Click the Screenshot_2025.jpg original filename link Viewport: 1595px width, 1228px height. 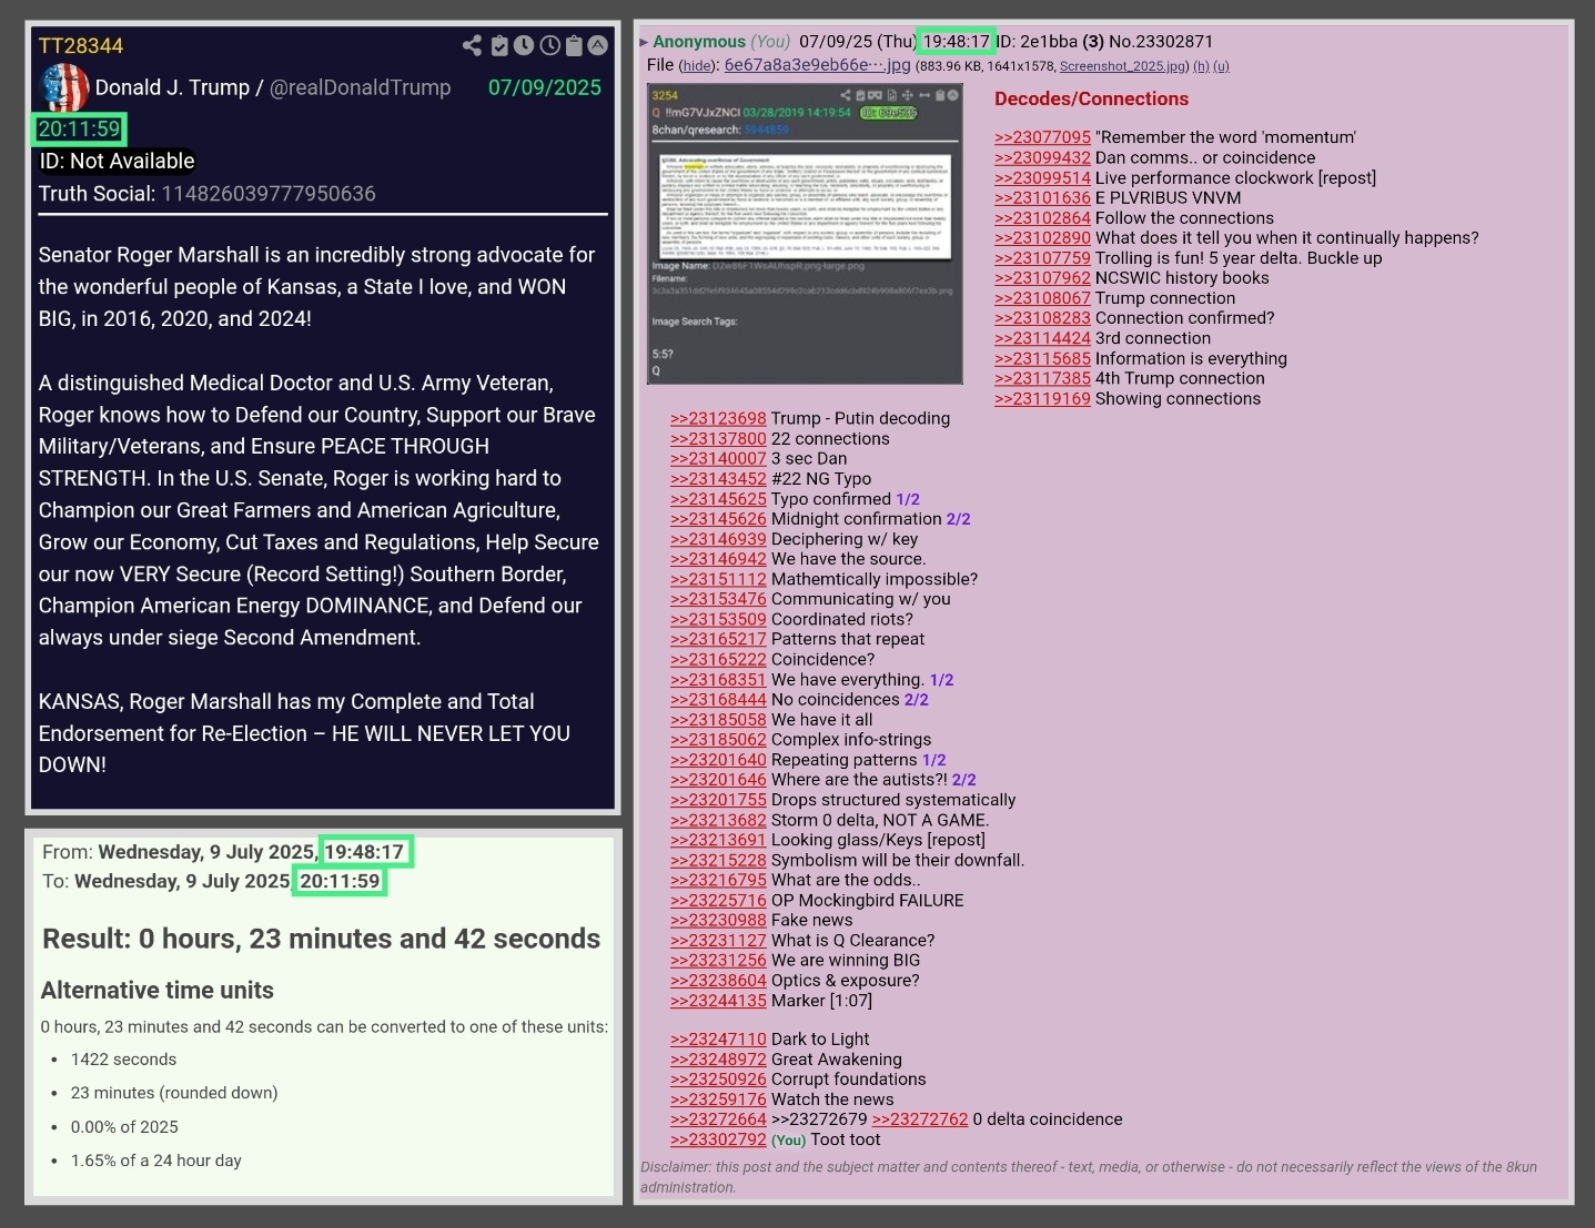click(x=1124, y=66)
